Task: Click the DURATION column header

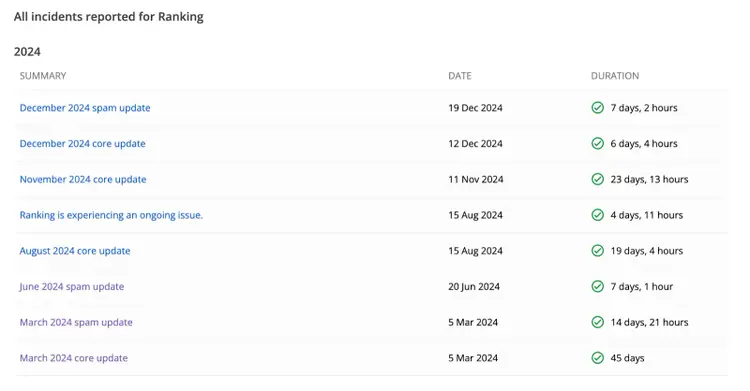Action: [615, 76]
